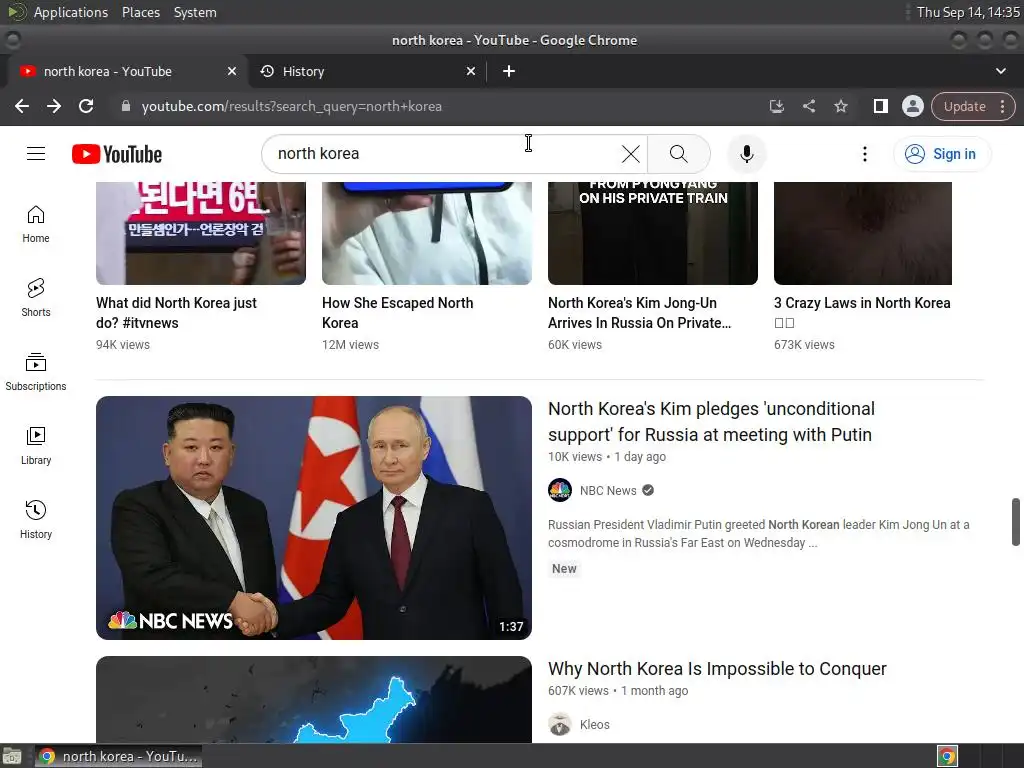Play the blue map Kleos thumbnail

pos(313,699)
